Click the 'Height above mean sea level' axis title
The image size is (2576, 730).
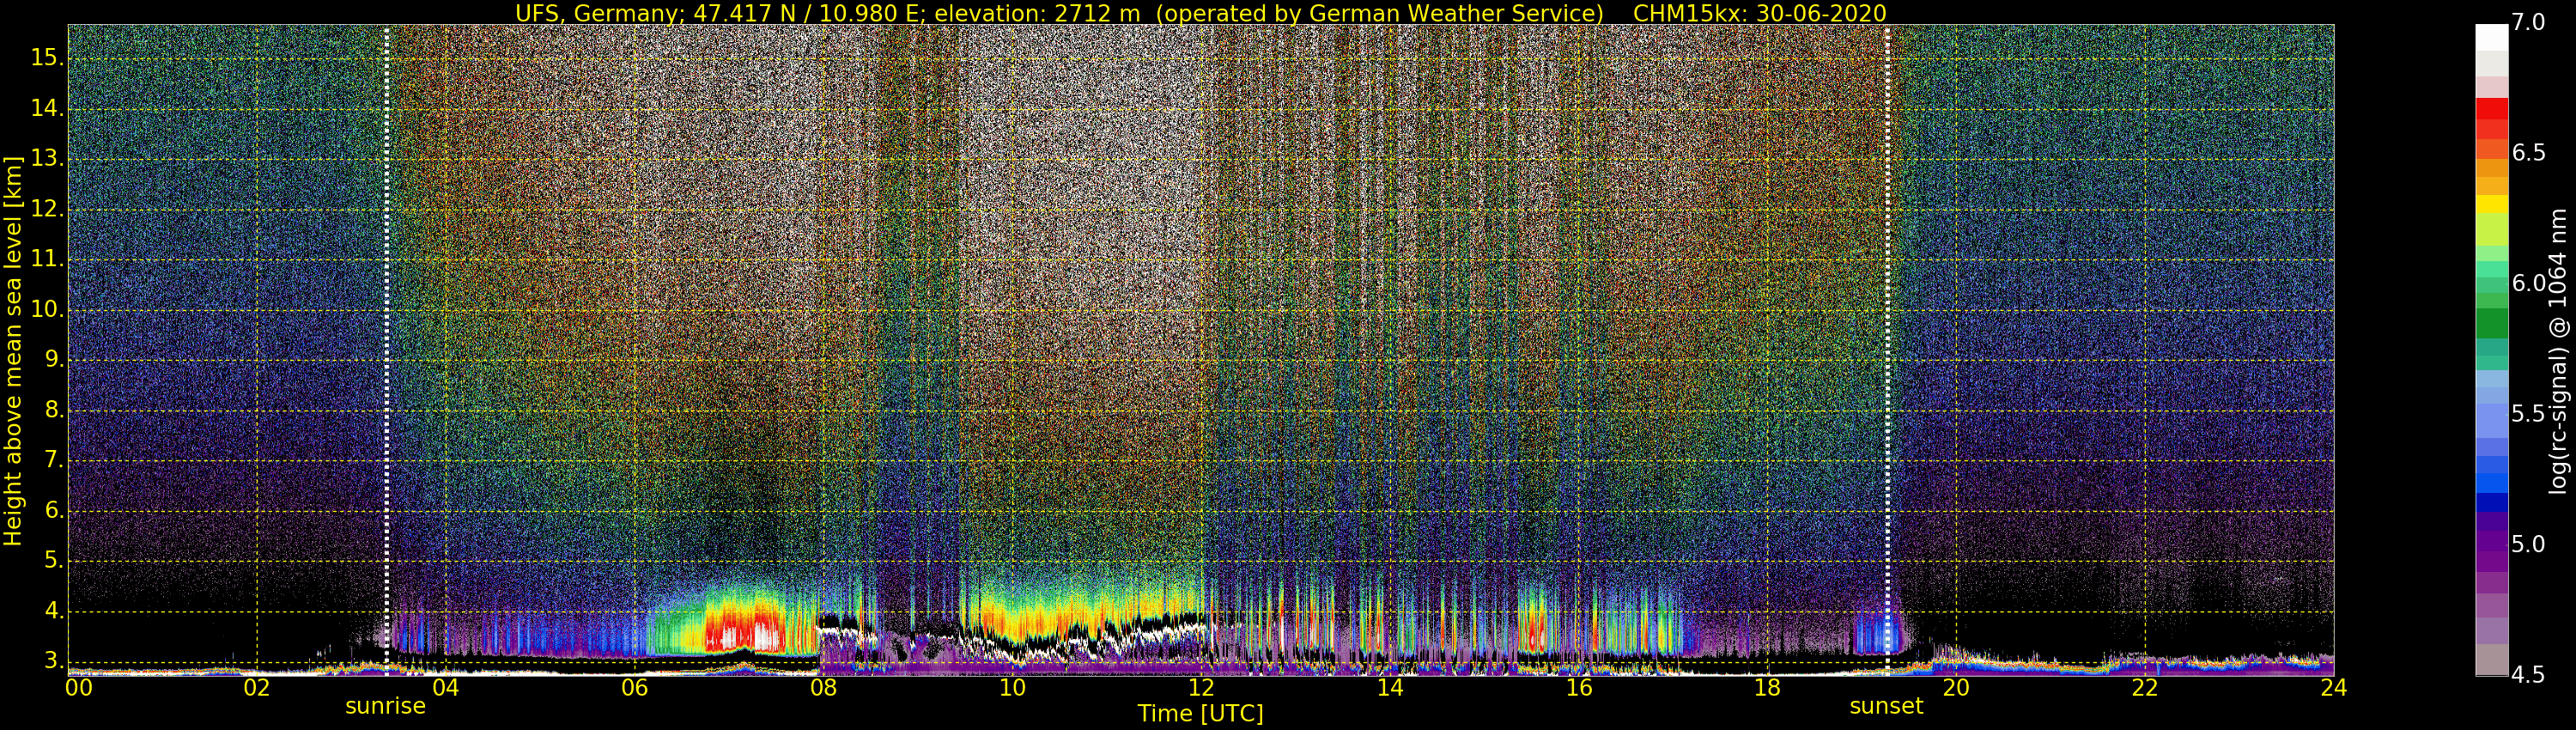coord(13,350)
